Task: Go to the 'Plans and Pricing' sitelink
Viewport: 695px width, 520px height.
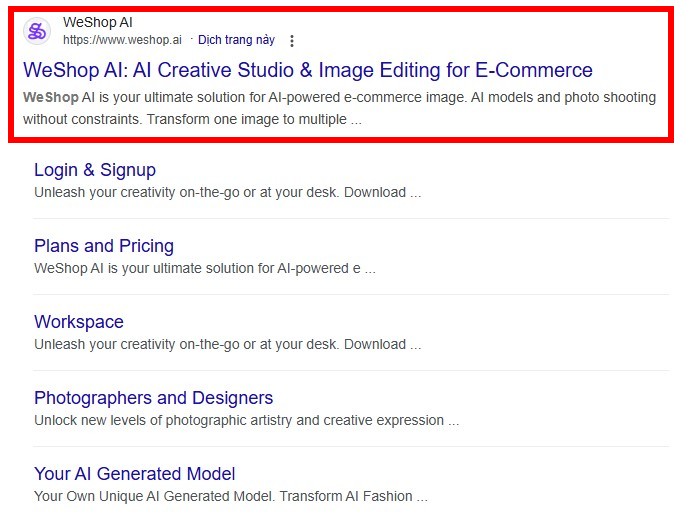Action: 104,246
